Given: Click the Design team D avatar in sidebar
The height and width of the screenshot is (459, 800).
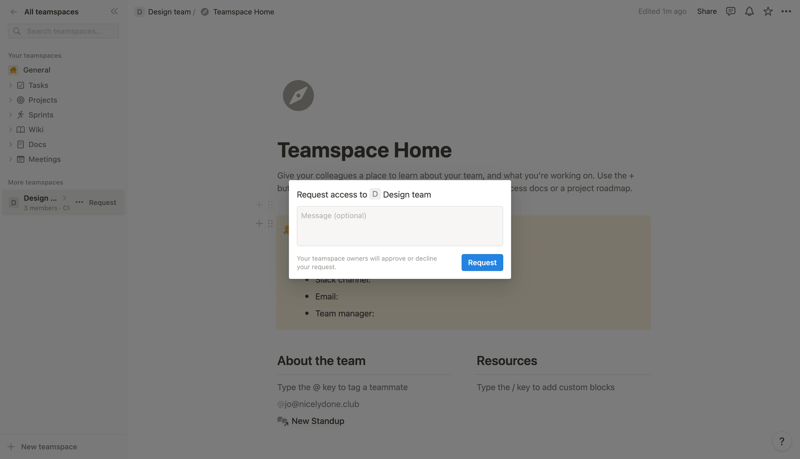Looking at the screenshot, I should pyautogui.click(x=14, y=202).
